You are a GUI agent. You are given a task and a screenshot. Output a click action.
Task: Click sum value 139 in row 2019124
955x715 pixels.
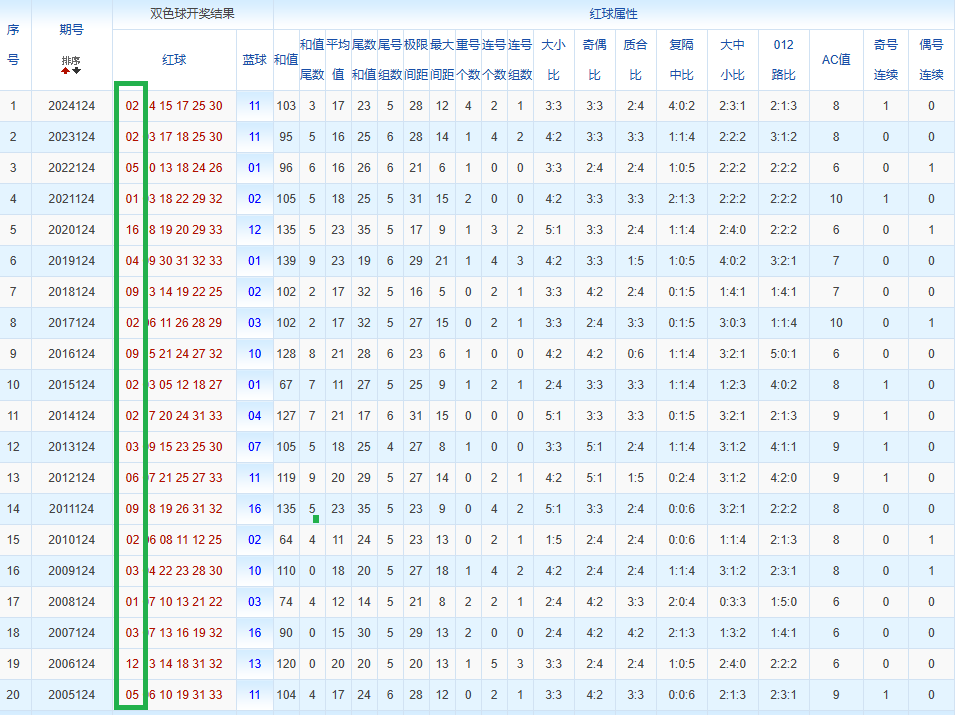(286, 261)
